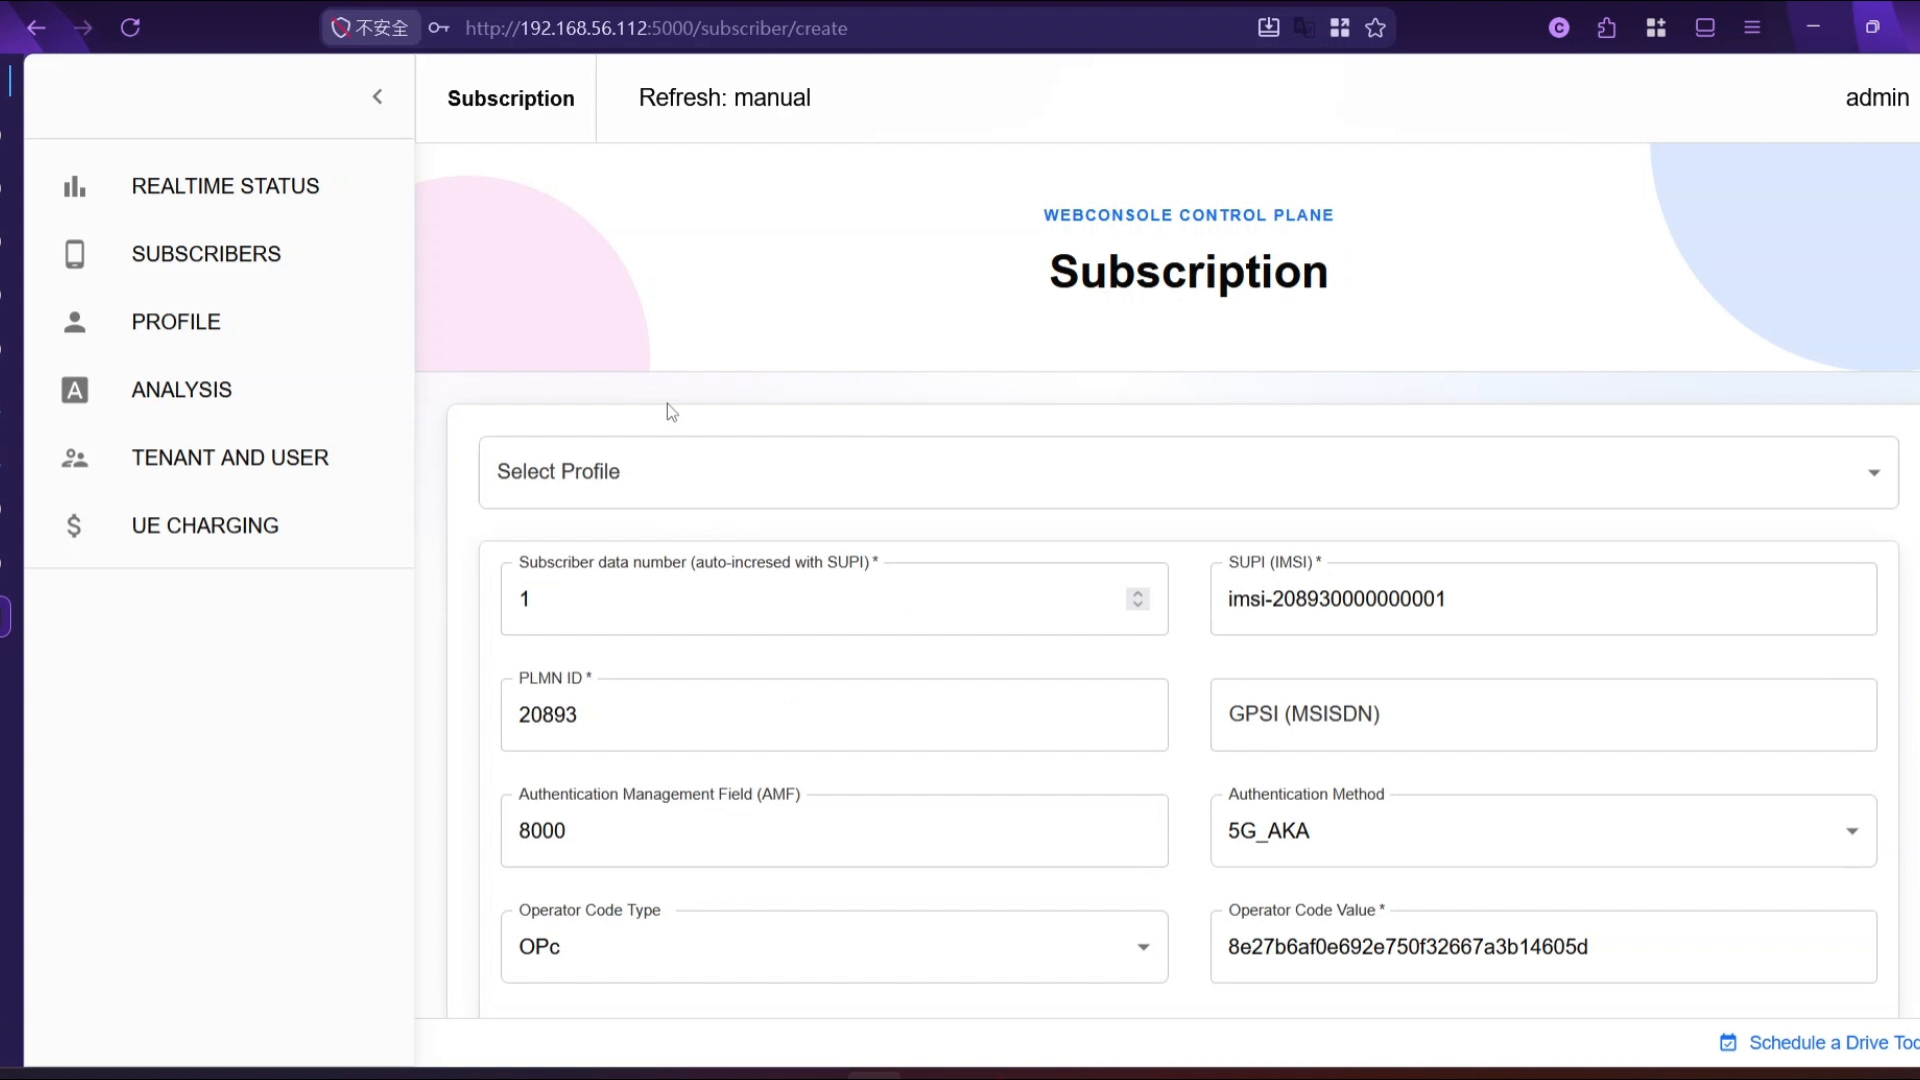Open Realtime Status bar chart icon
The height and width of the screenshot is (1080, 1920).
coord(75,186)
